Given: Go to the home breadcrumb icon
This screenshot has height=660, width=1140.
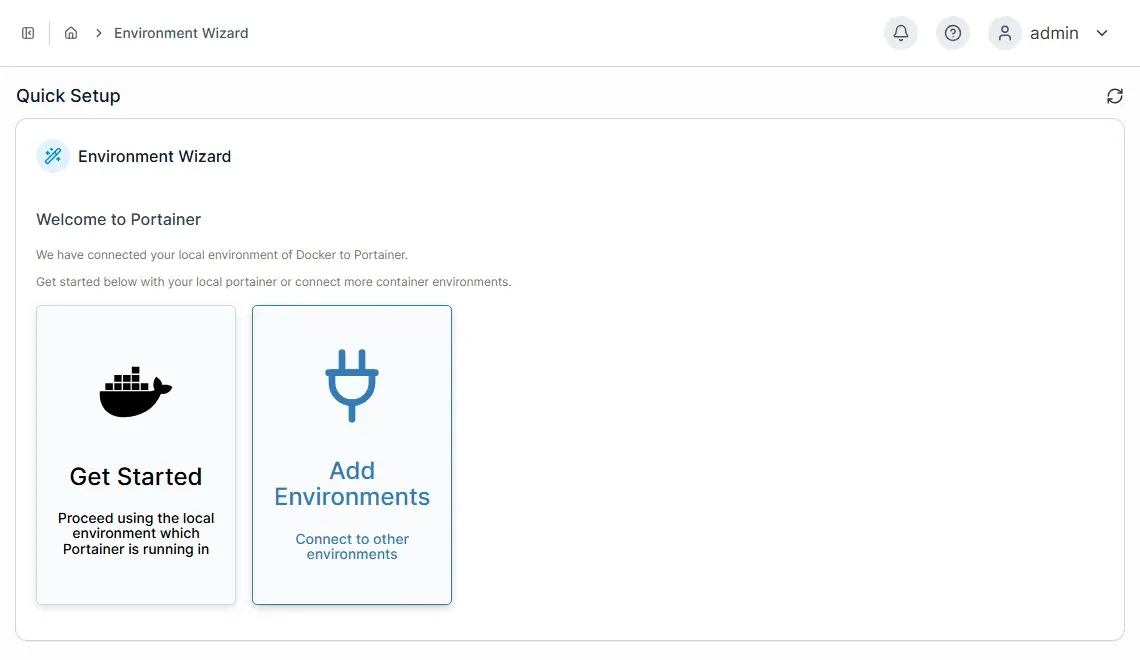Looking at the screenshot, I should pos(71,33).
